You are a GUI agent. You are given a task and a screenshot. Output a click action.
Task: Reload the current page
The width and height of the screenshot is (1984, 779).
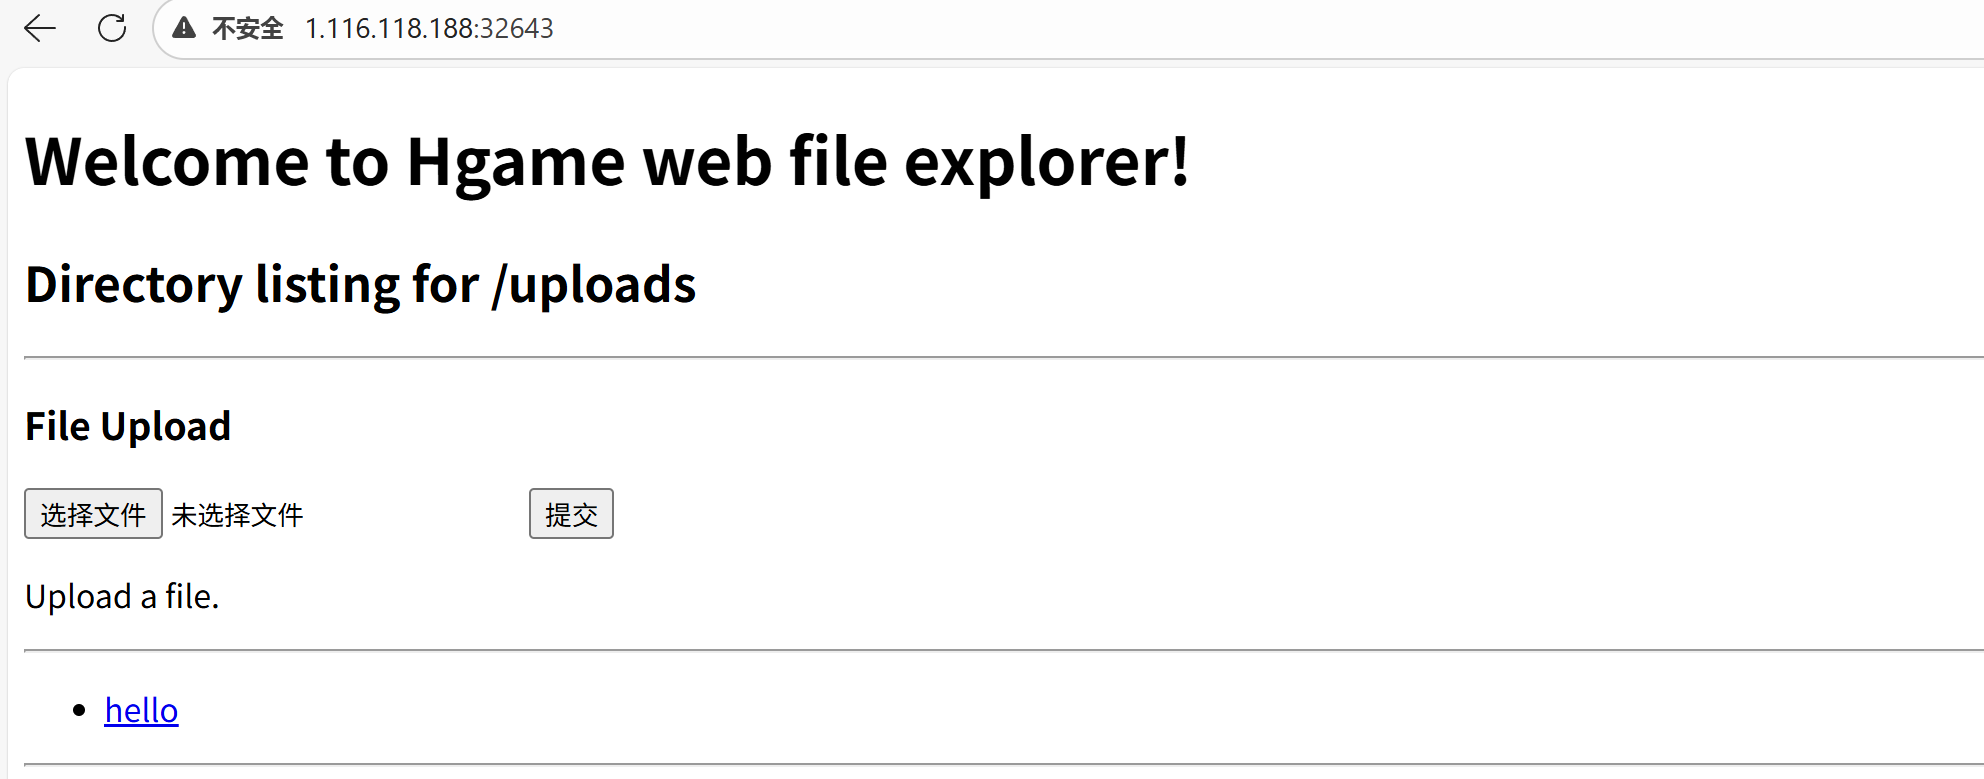tap(112, 28)
